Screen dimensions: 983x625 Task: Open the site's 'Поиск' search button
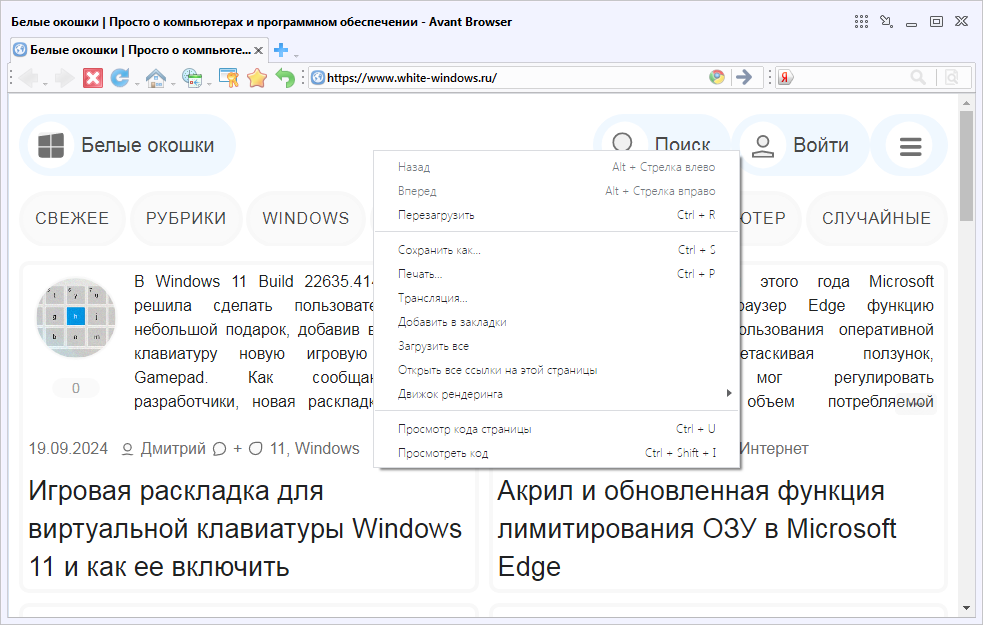662,134
